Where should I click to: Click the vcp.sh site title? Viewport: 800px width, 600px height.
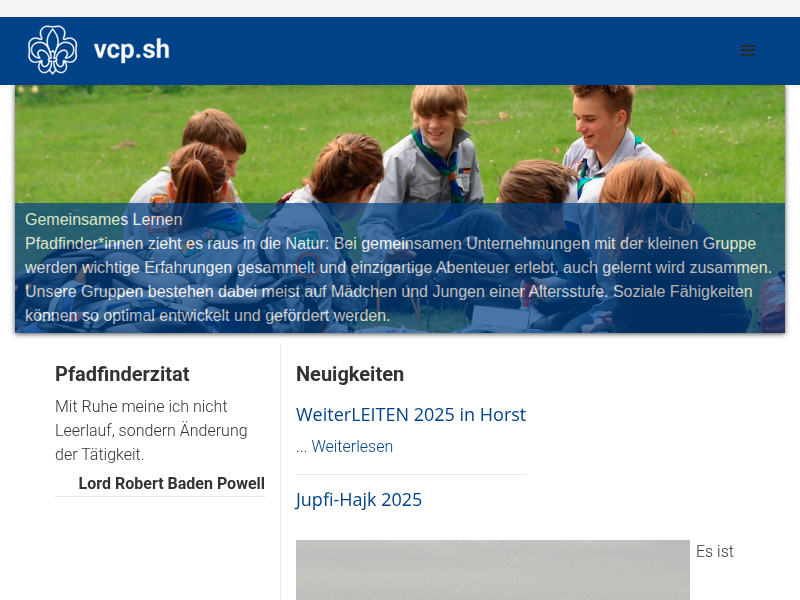(131, 50)
